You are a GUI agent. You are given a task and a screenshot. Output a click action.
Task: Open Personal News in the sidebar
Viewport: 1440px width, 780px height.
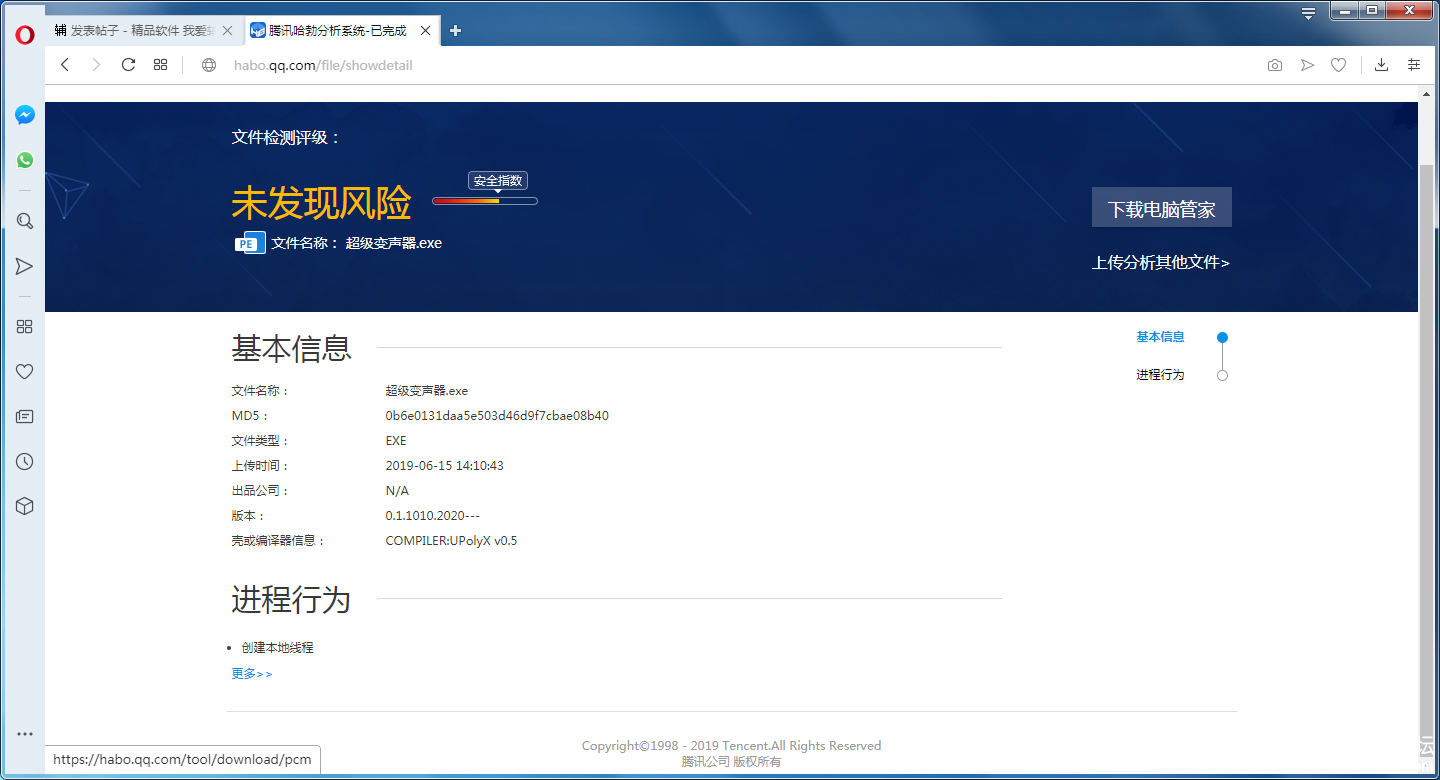point(25,417)
